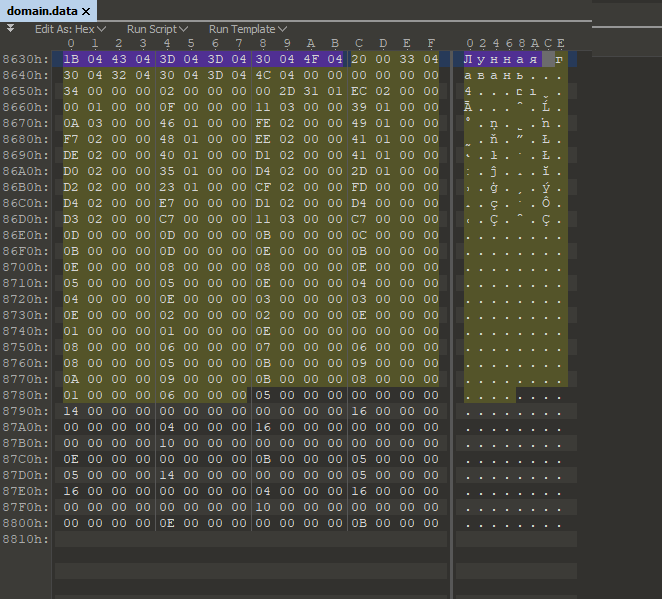The height and width of the screenshot is (599, 662).
Task: Select byte 10 in row 87B0h
Action: click(167, 444)
